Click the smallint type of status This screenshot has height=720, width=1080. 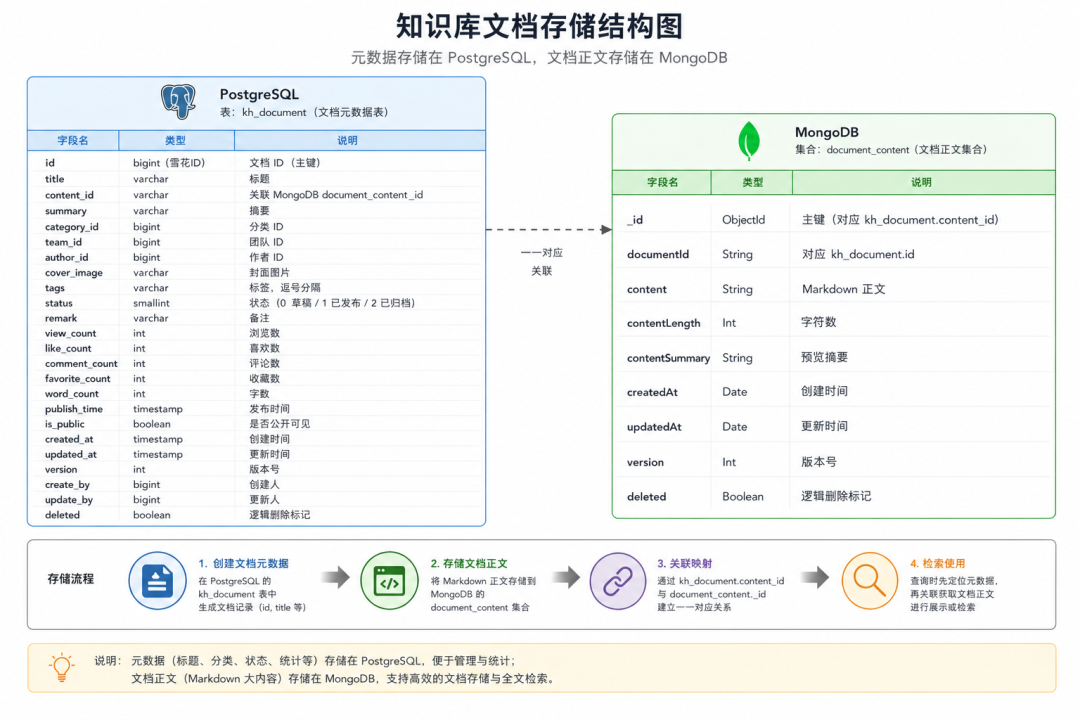click(151, 303)
